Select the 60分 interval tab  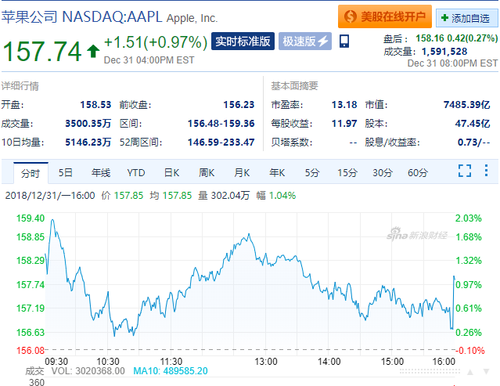417,173
